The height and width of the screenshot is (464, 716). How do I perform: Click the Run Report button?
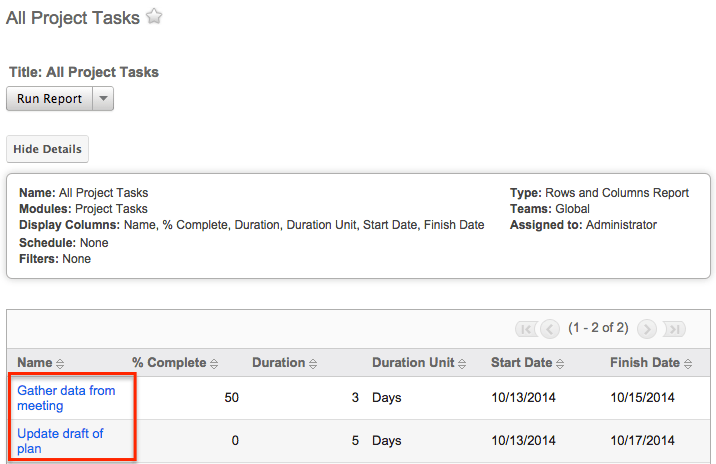(x=50, y=99)
